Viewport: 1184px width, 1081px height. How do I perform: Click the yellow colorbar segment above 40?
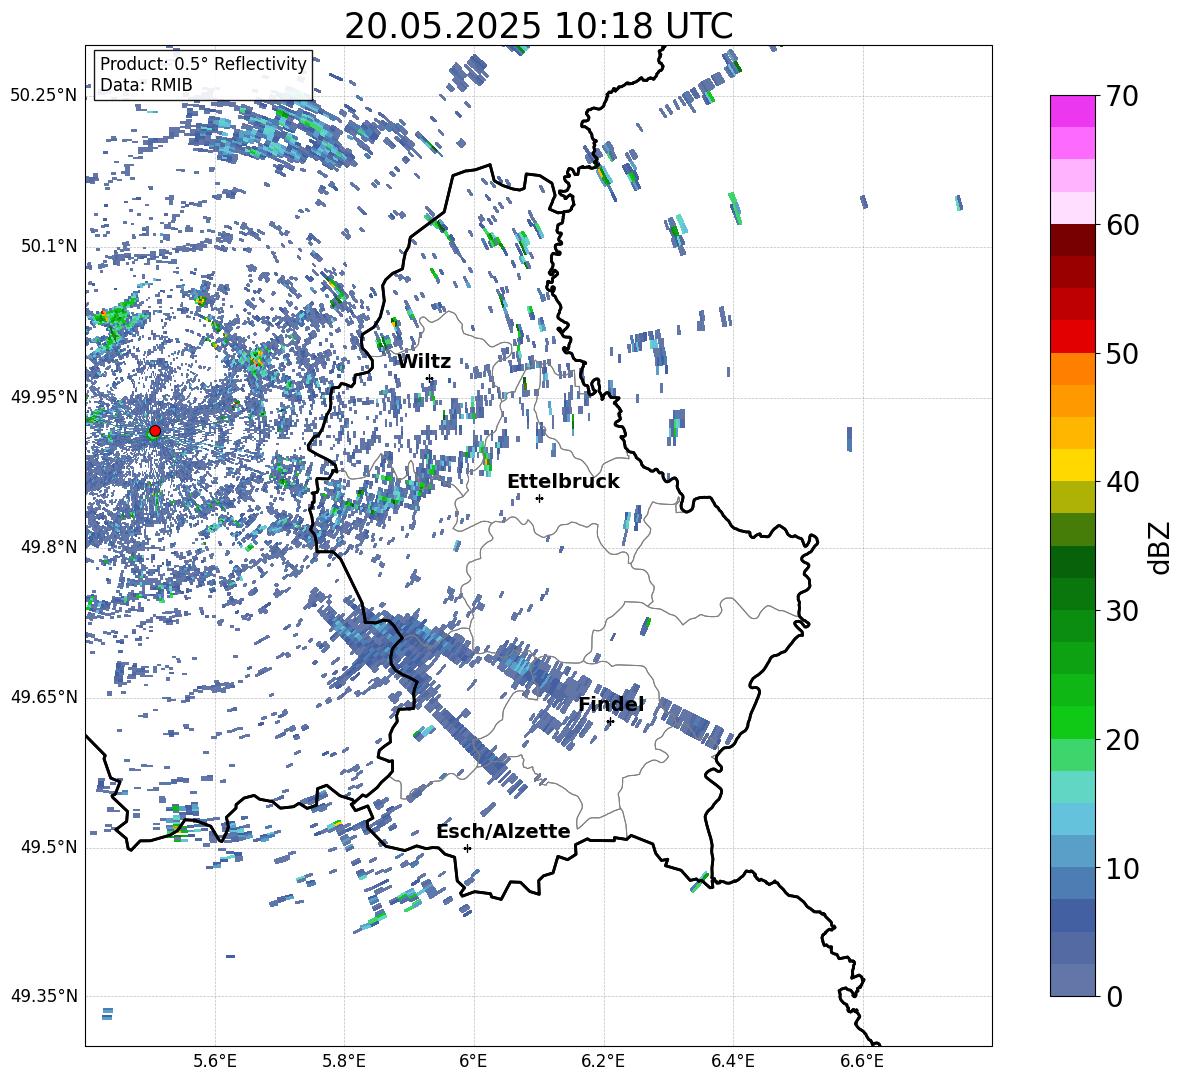pyautogui.click(x=1072, y=465)
